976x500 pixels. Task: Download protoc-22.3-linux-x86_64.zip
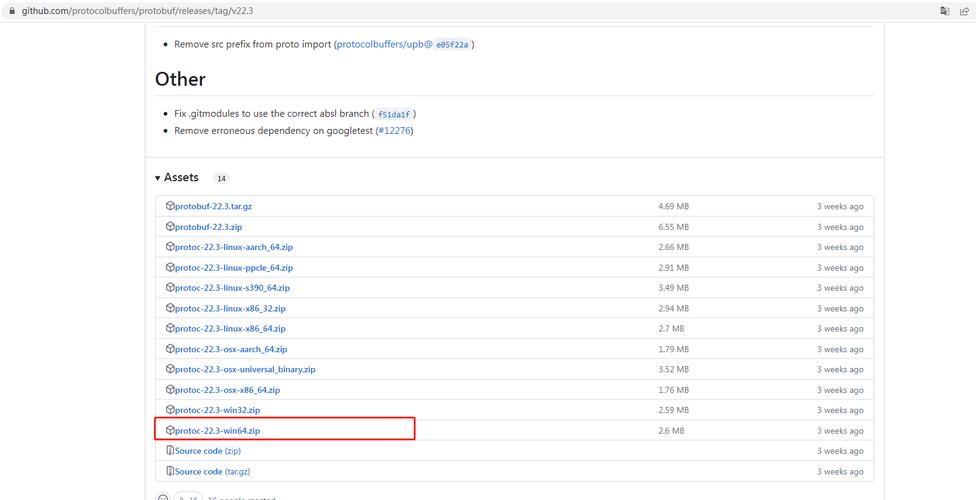coord(230,329)
